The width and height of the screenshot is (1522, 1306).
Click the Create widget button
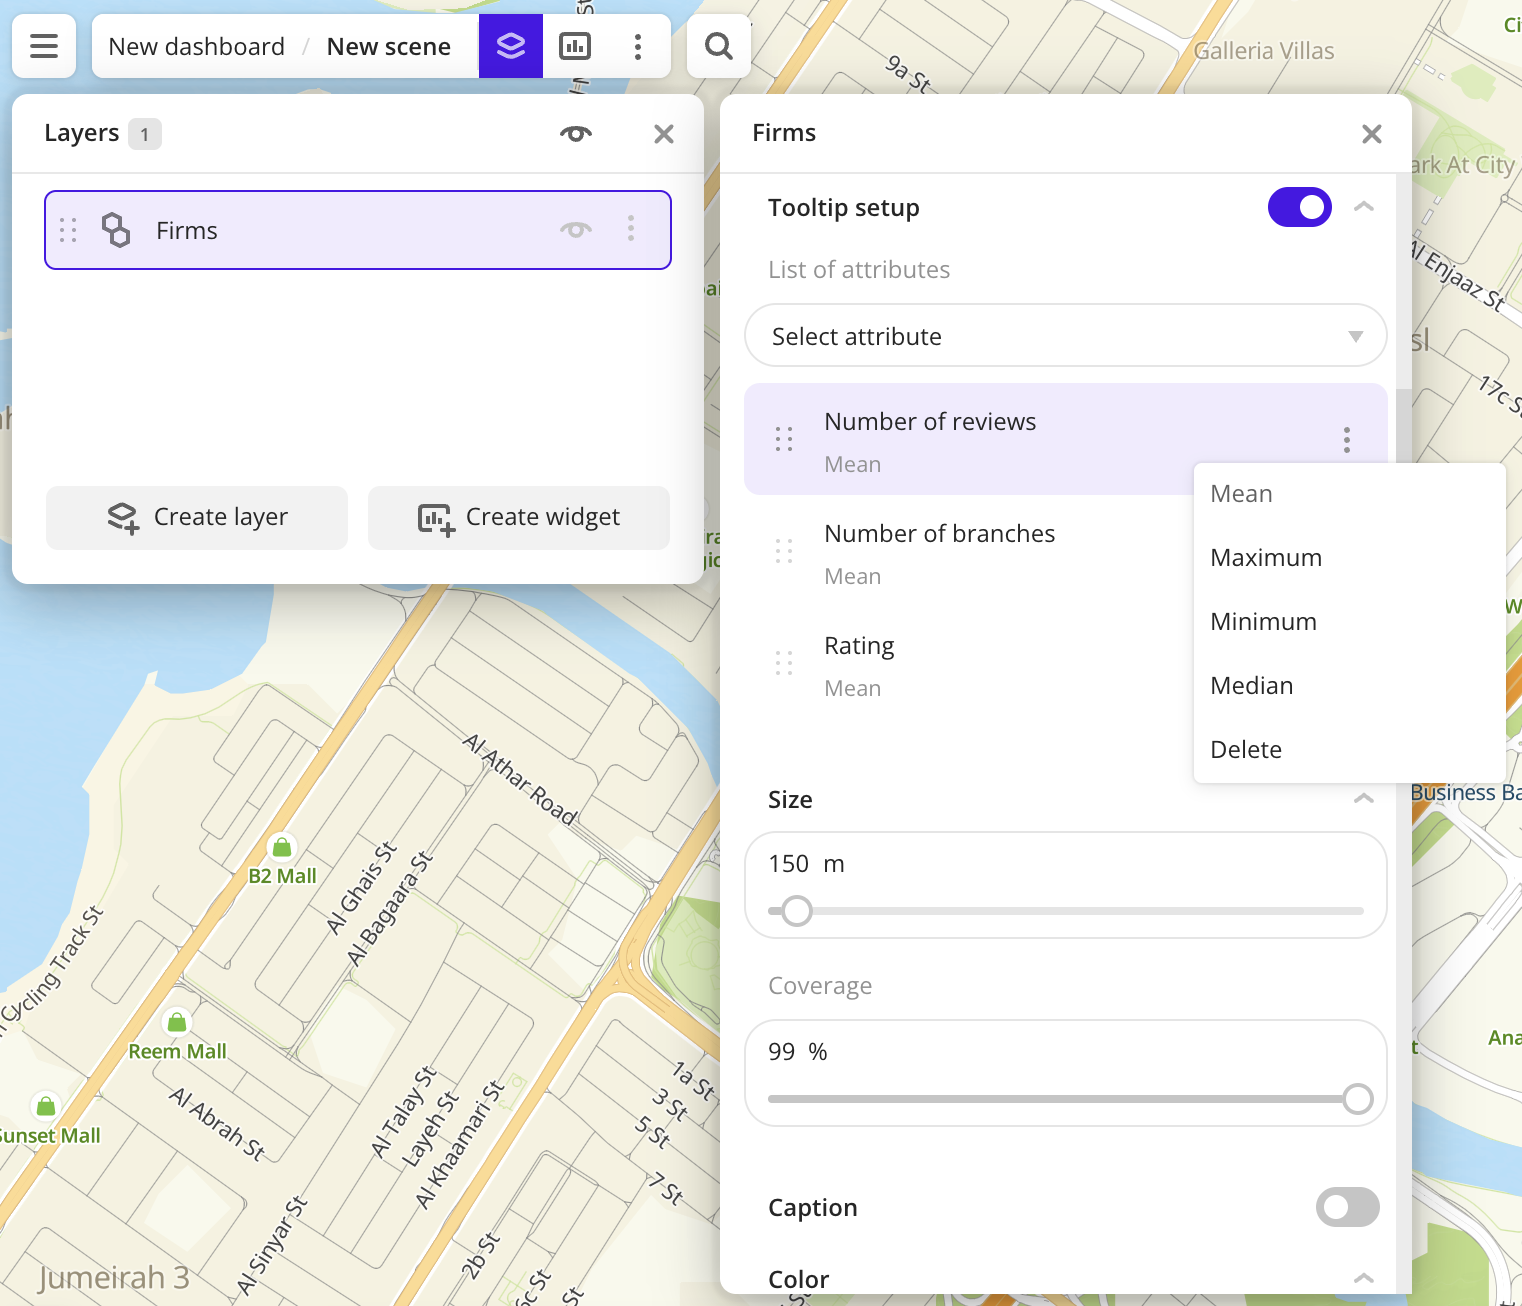[519, 517]
